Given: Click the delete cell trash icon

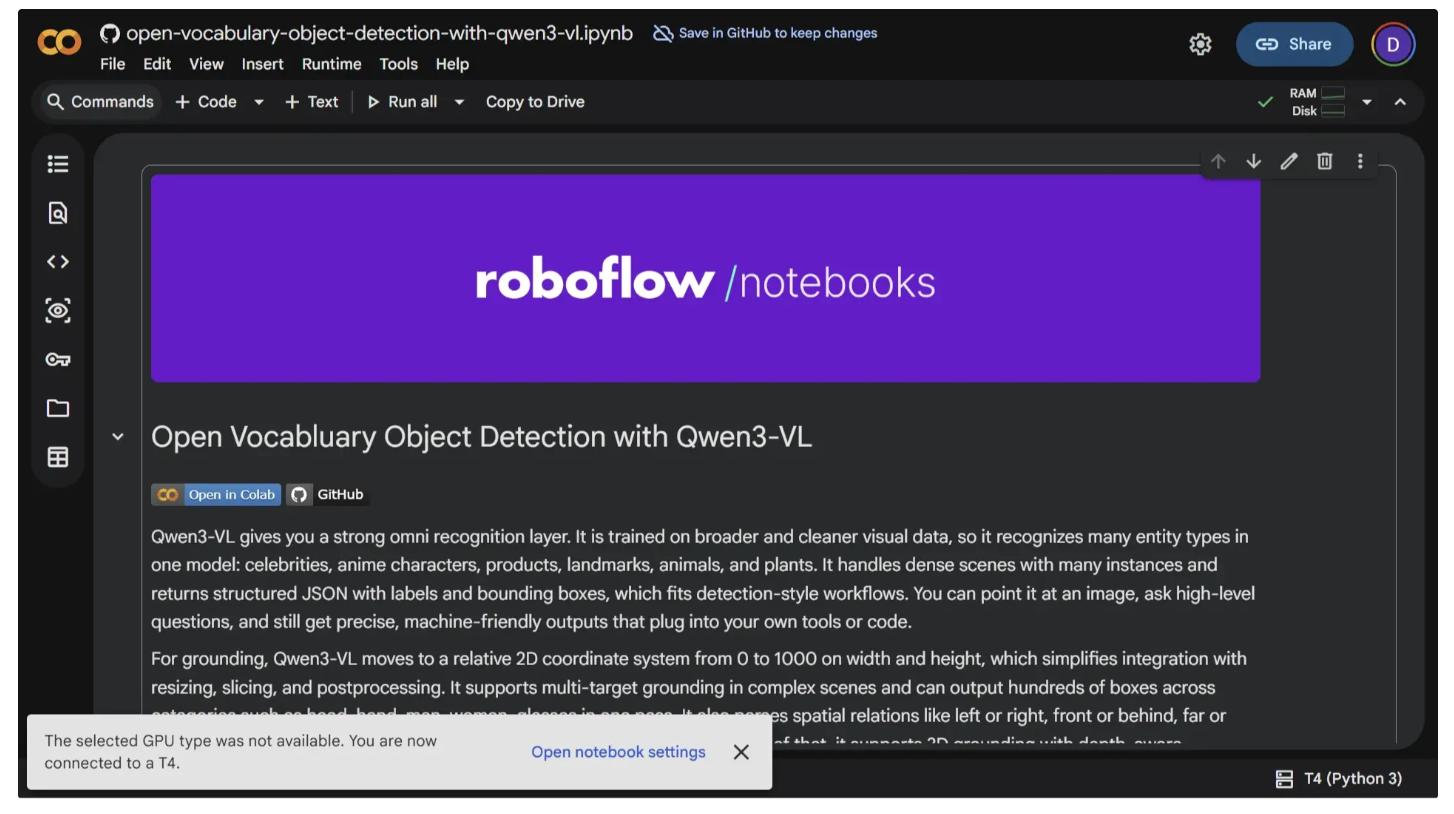Looking at the screenshot, I should tap(1324, 161).
